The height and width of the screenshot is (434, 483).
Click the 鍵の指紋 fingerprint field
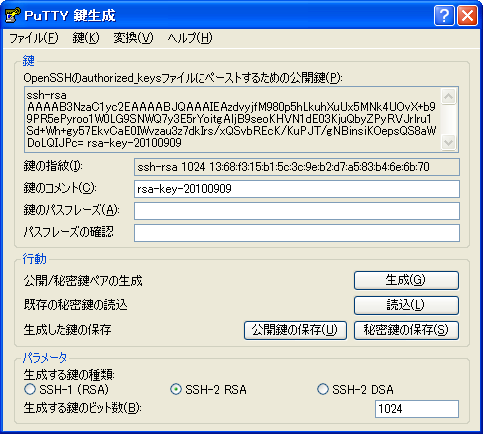(297, 167)
